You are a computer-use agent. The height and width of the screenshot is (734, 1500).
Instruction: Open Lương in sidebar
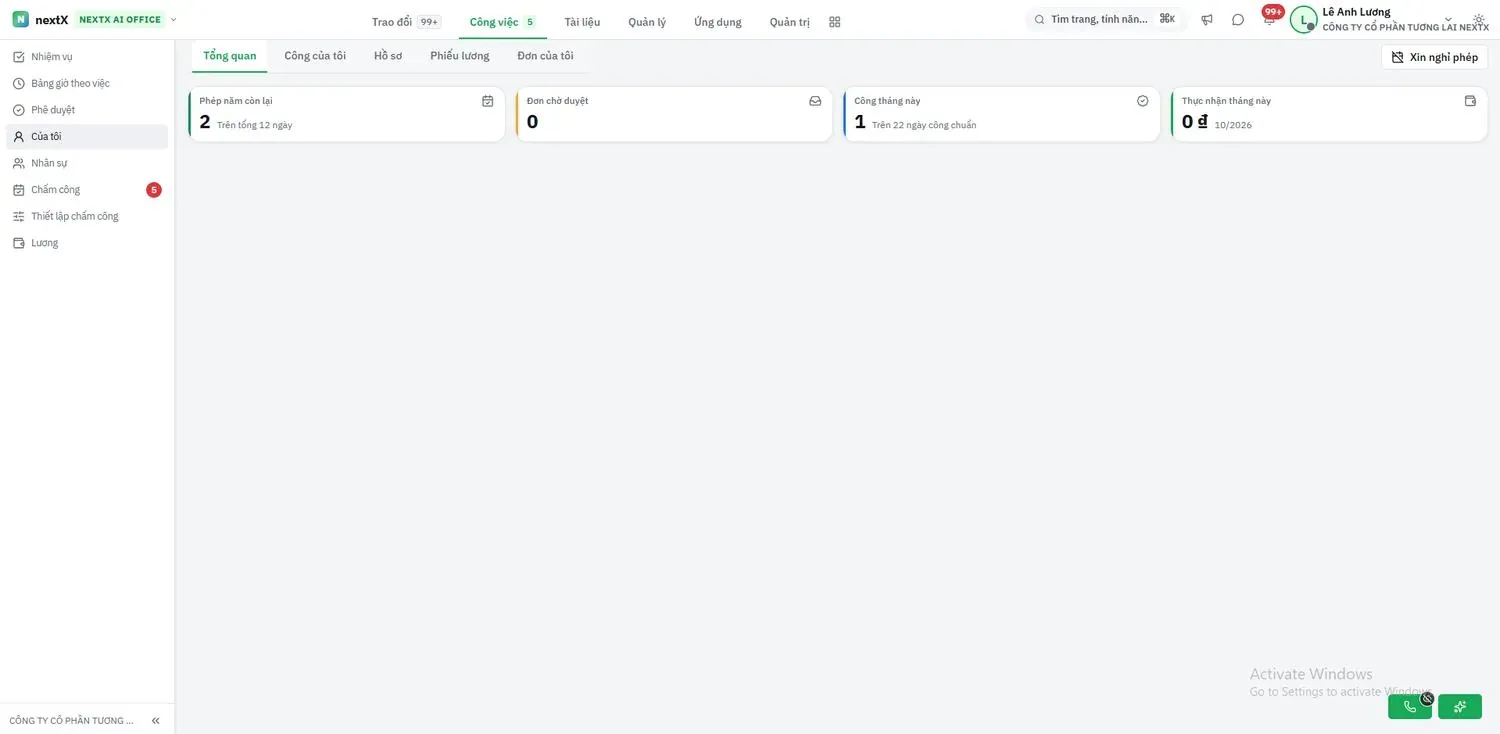[87, 243]
